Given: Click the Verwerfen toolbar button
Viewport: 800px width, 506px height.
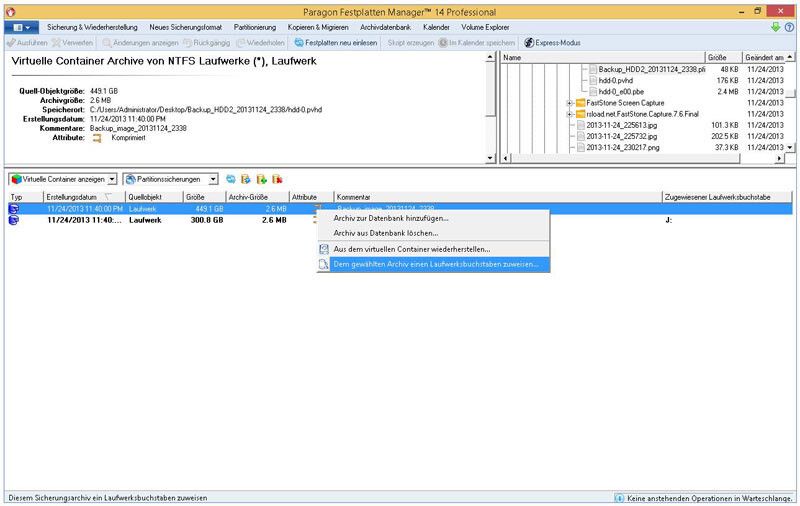Looking at the screenshot, I should pos(72,43).
